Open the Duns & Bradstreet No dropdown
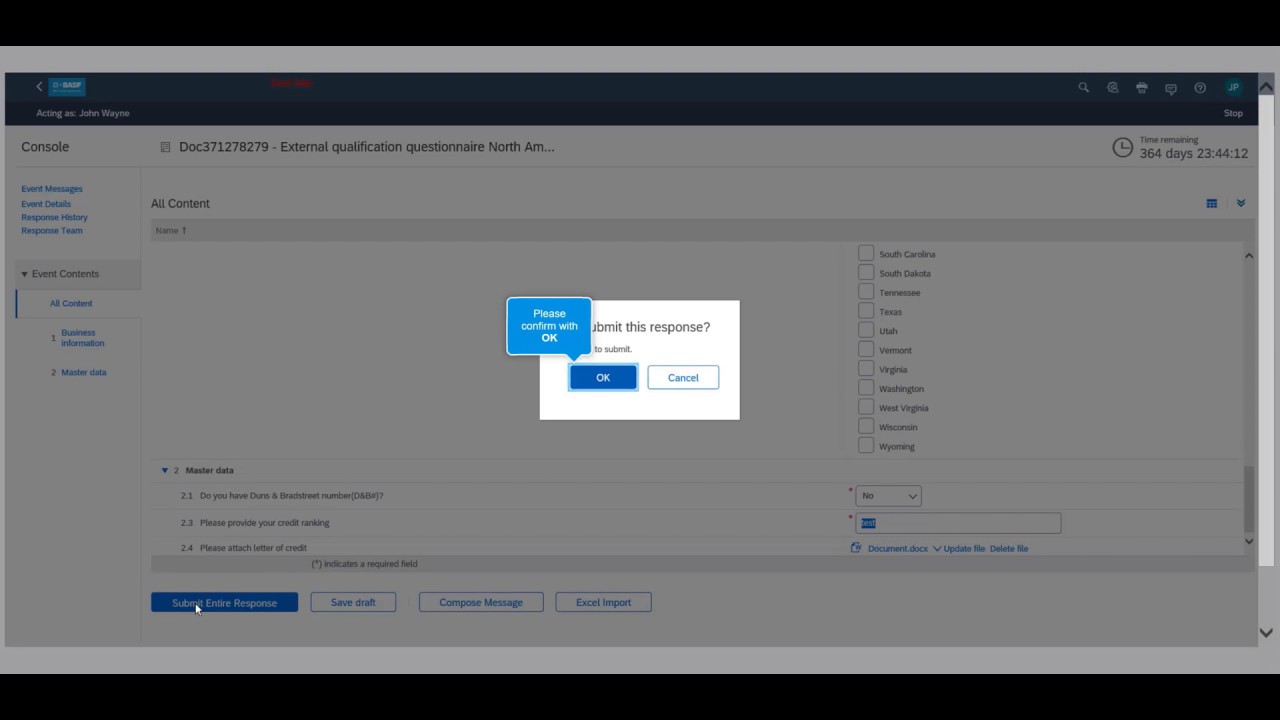 pos(888,496)
